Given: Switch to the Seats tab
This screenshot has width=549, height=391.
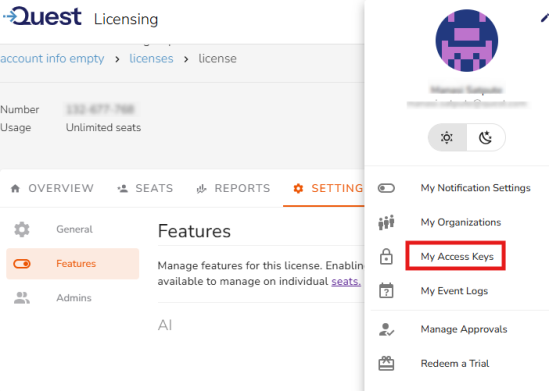Looking at the screenshot, I should tap(145, 188).
